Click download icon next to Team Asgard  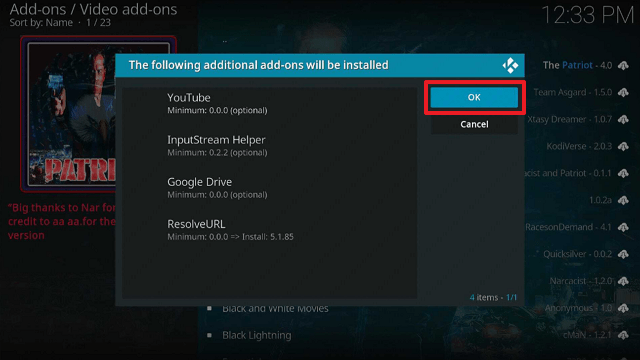tap(623, 92)
